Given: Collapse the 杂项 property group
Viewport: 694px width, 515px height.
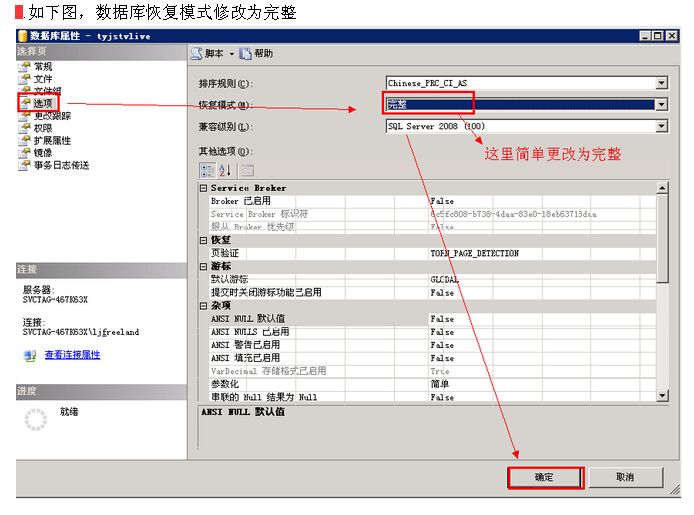Looking at the screenshot, I should tap(204, 306).
